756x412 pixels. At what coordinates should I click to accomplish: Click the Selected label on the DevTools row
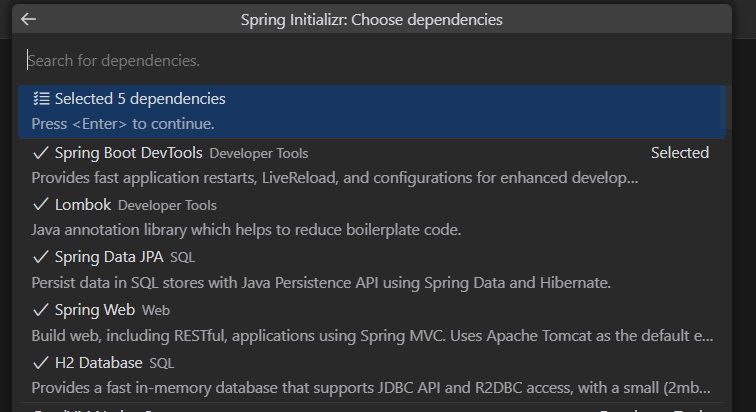click(x=679, y=153)
